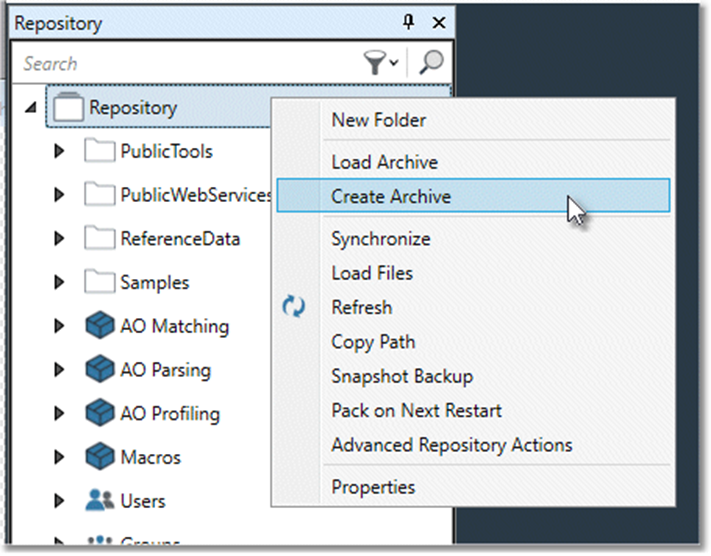The width and height of the screenshot is (711, 556).
Task: Click the search magnifier icon
Action: [431, 63]
